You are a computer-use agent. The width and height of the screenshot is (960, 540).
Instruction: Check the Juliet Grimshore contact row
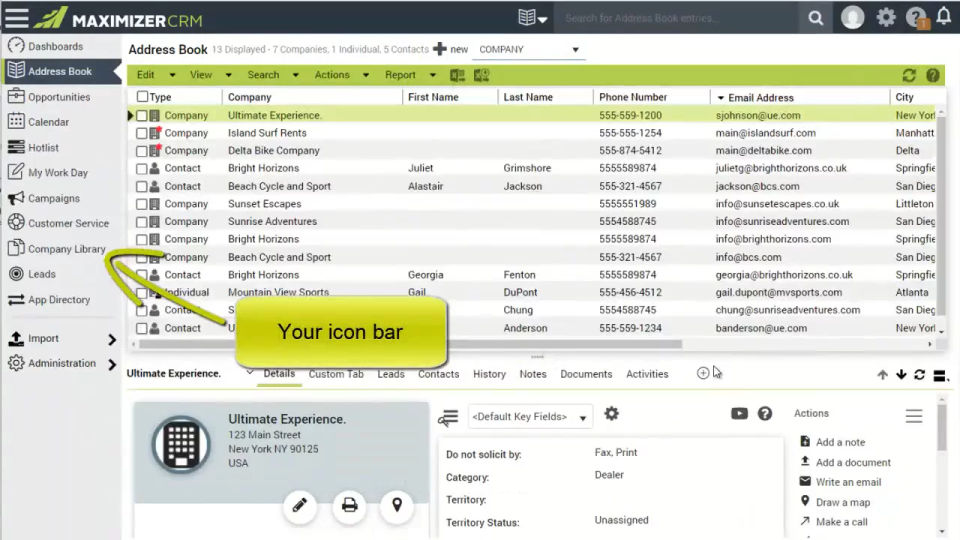click(141, 168)
